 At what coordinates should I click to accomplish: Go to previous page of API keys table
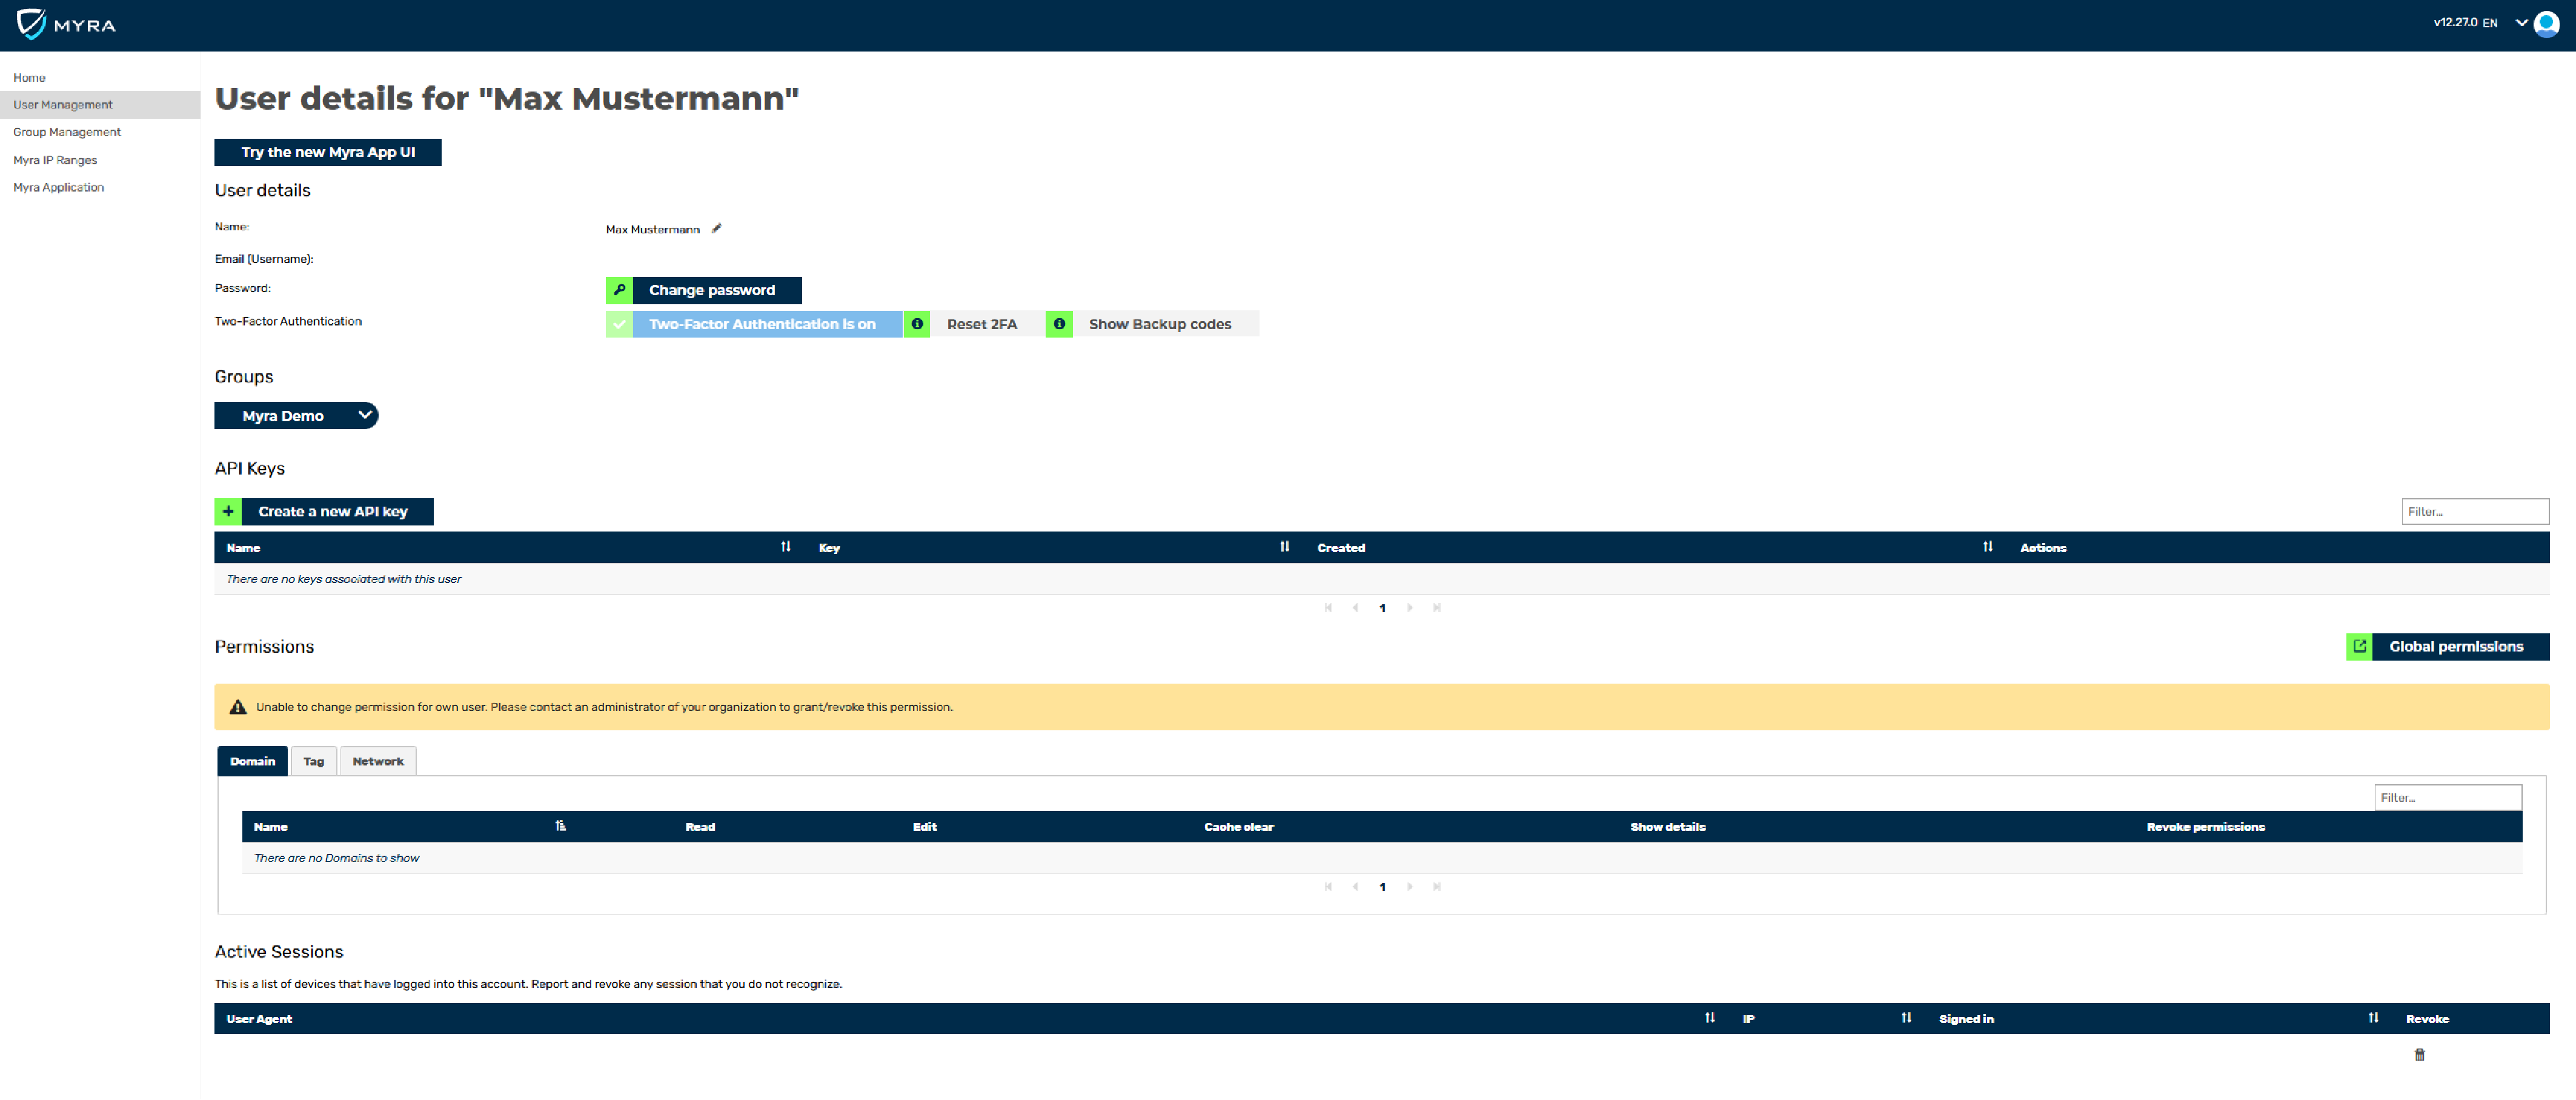coord(1355,607)
